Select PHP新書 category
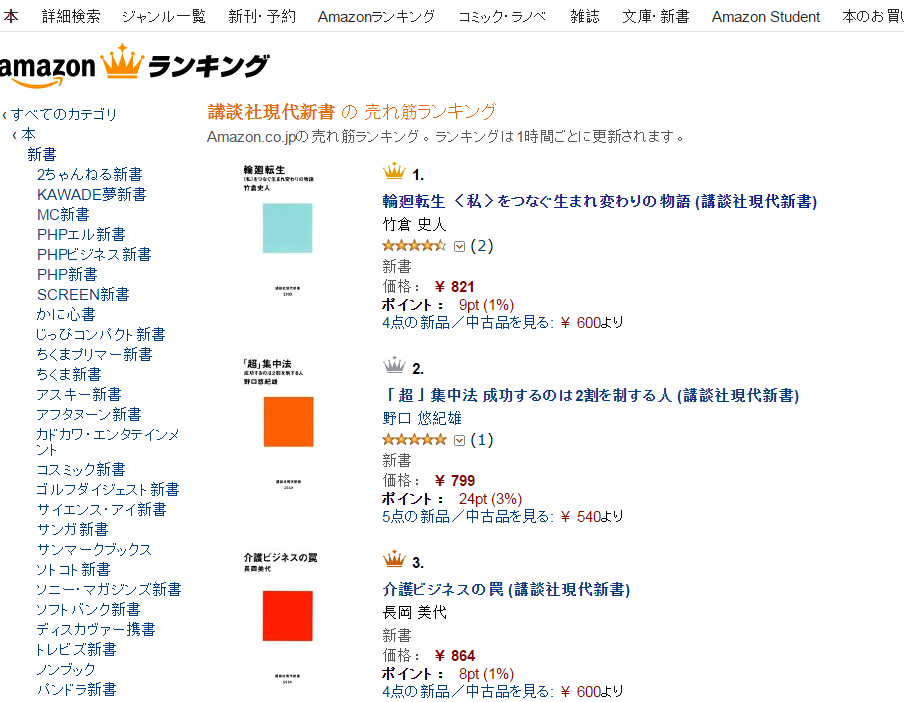Viewport: 904px width, 702px height. 67,274
